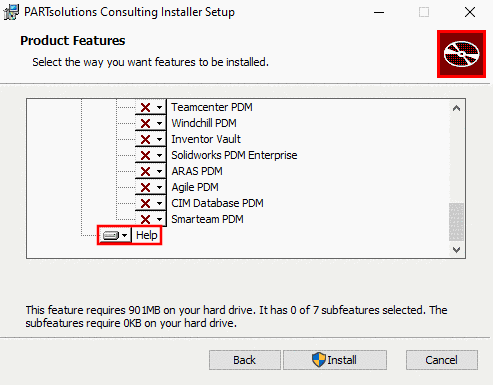Select Inventor Vault tree item
The width and height of the screenshot is (493, 385).
[206, 139]
